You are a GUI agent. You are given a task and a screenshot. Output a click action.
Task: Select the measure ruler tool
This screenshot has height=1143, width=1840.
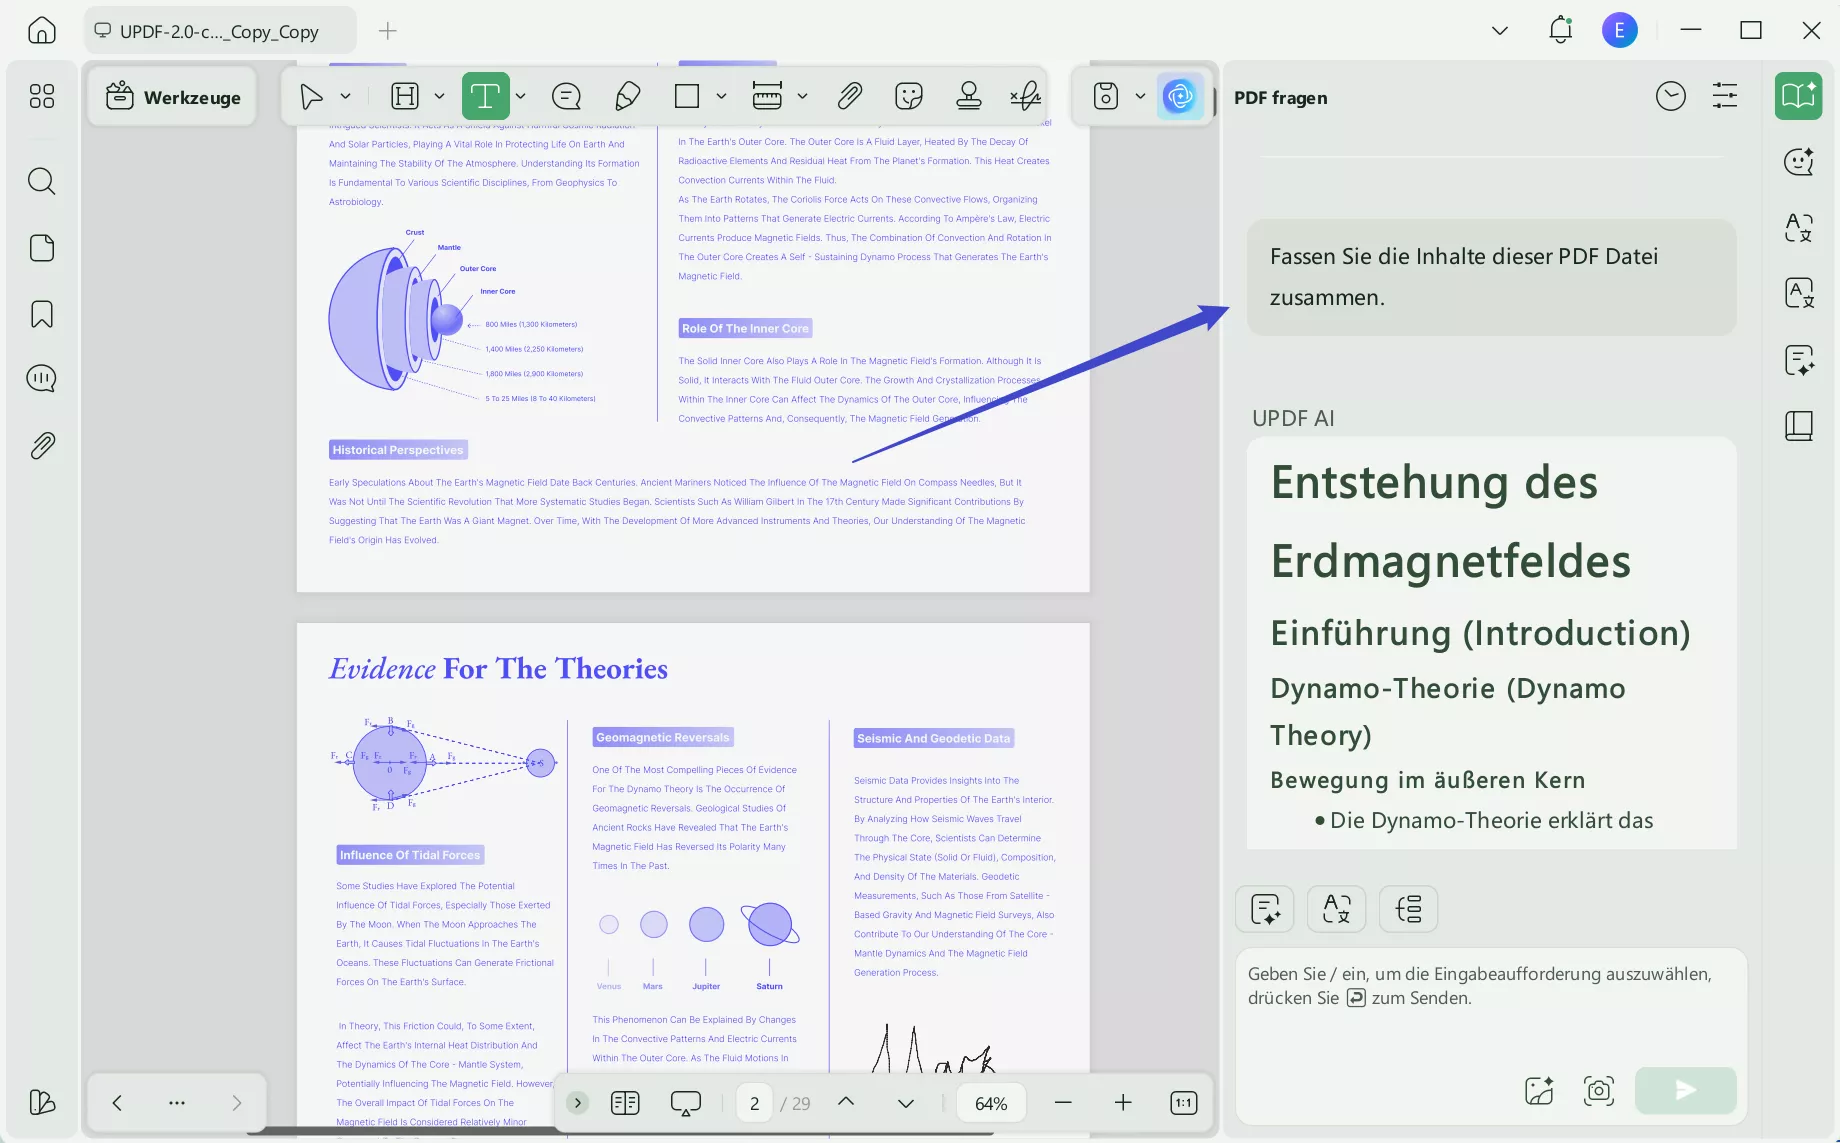(x=767, y=97)
